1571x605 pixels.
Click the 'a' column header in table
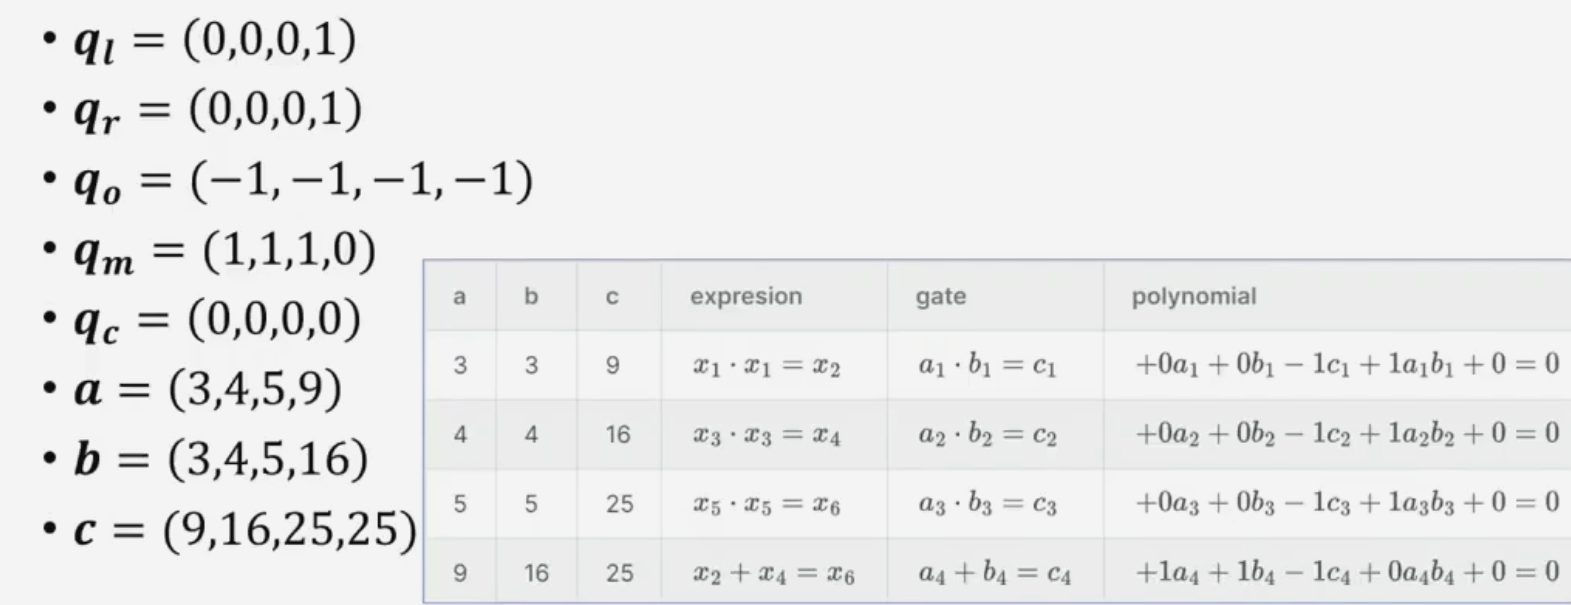click(x=459, y=297)
